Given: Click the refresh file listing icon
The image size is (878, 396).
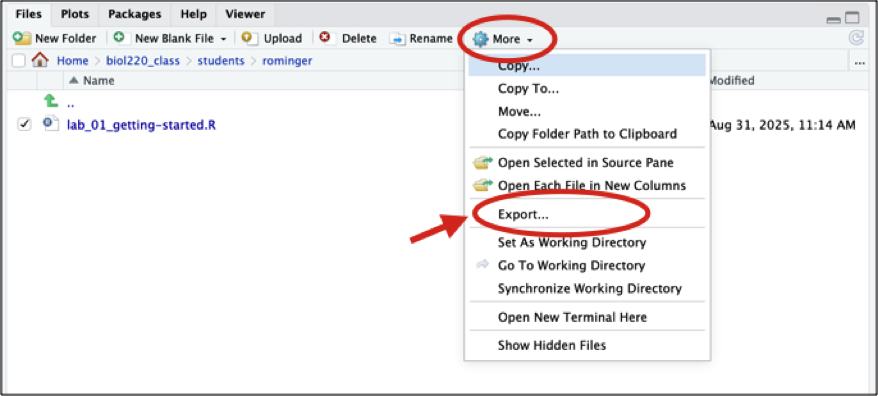Looking at the screenshot, I should (856, 38).
